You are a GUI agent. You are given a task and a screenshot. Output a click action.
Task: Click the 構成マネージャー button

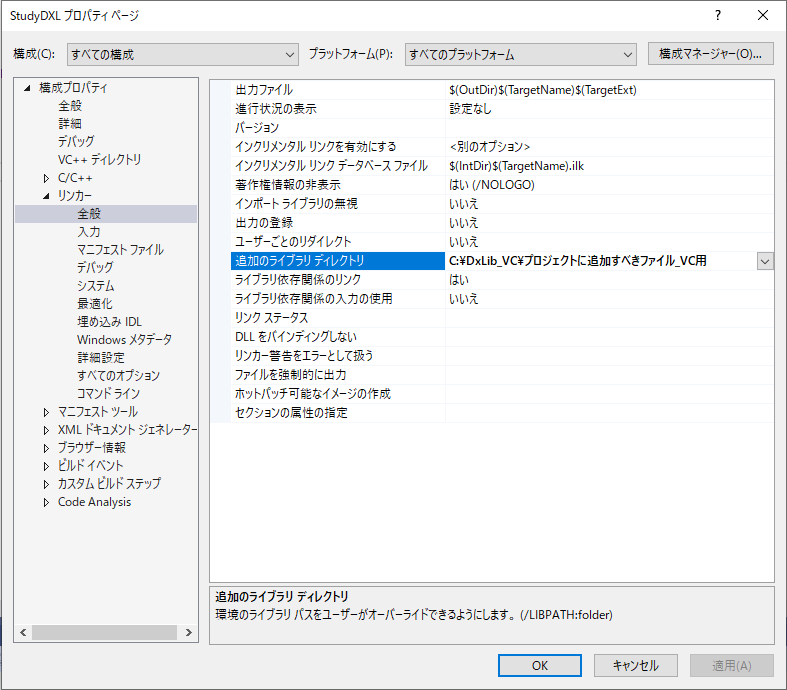(x=711, y=54)
